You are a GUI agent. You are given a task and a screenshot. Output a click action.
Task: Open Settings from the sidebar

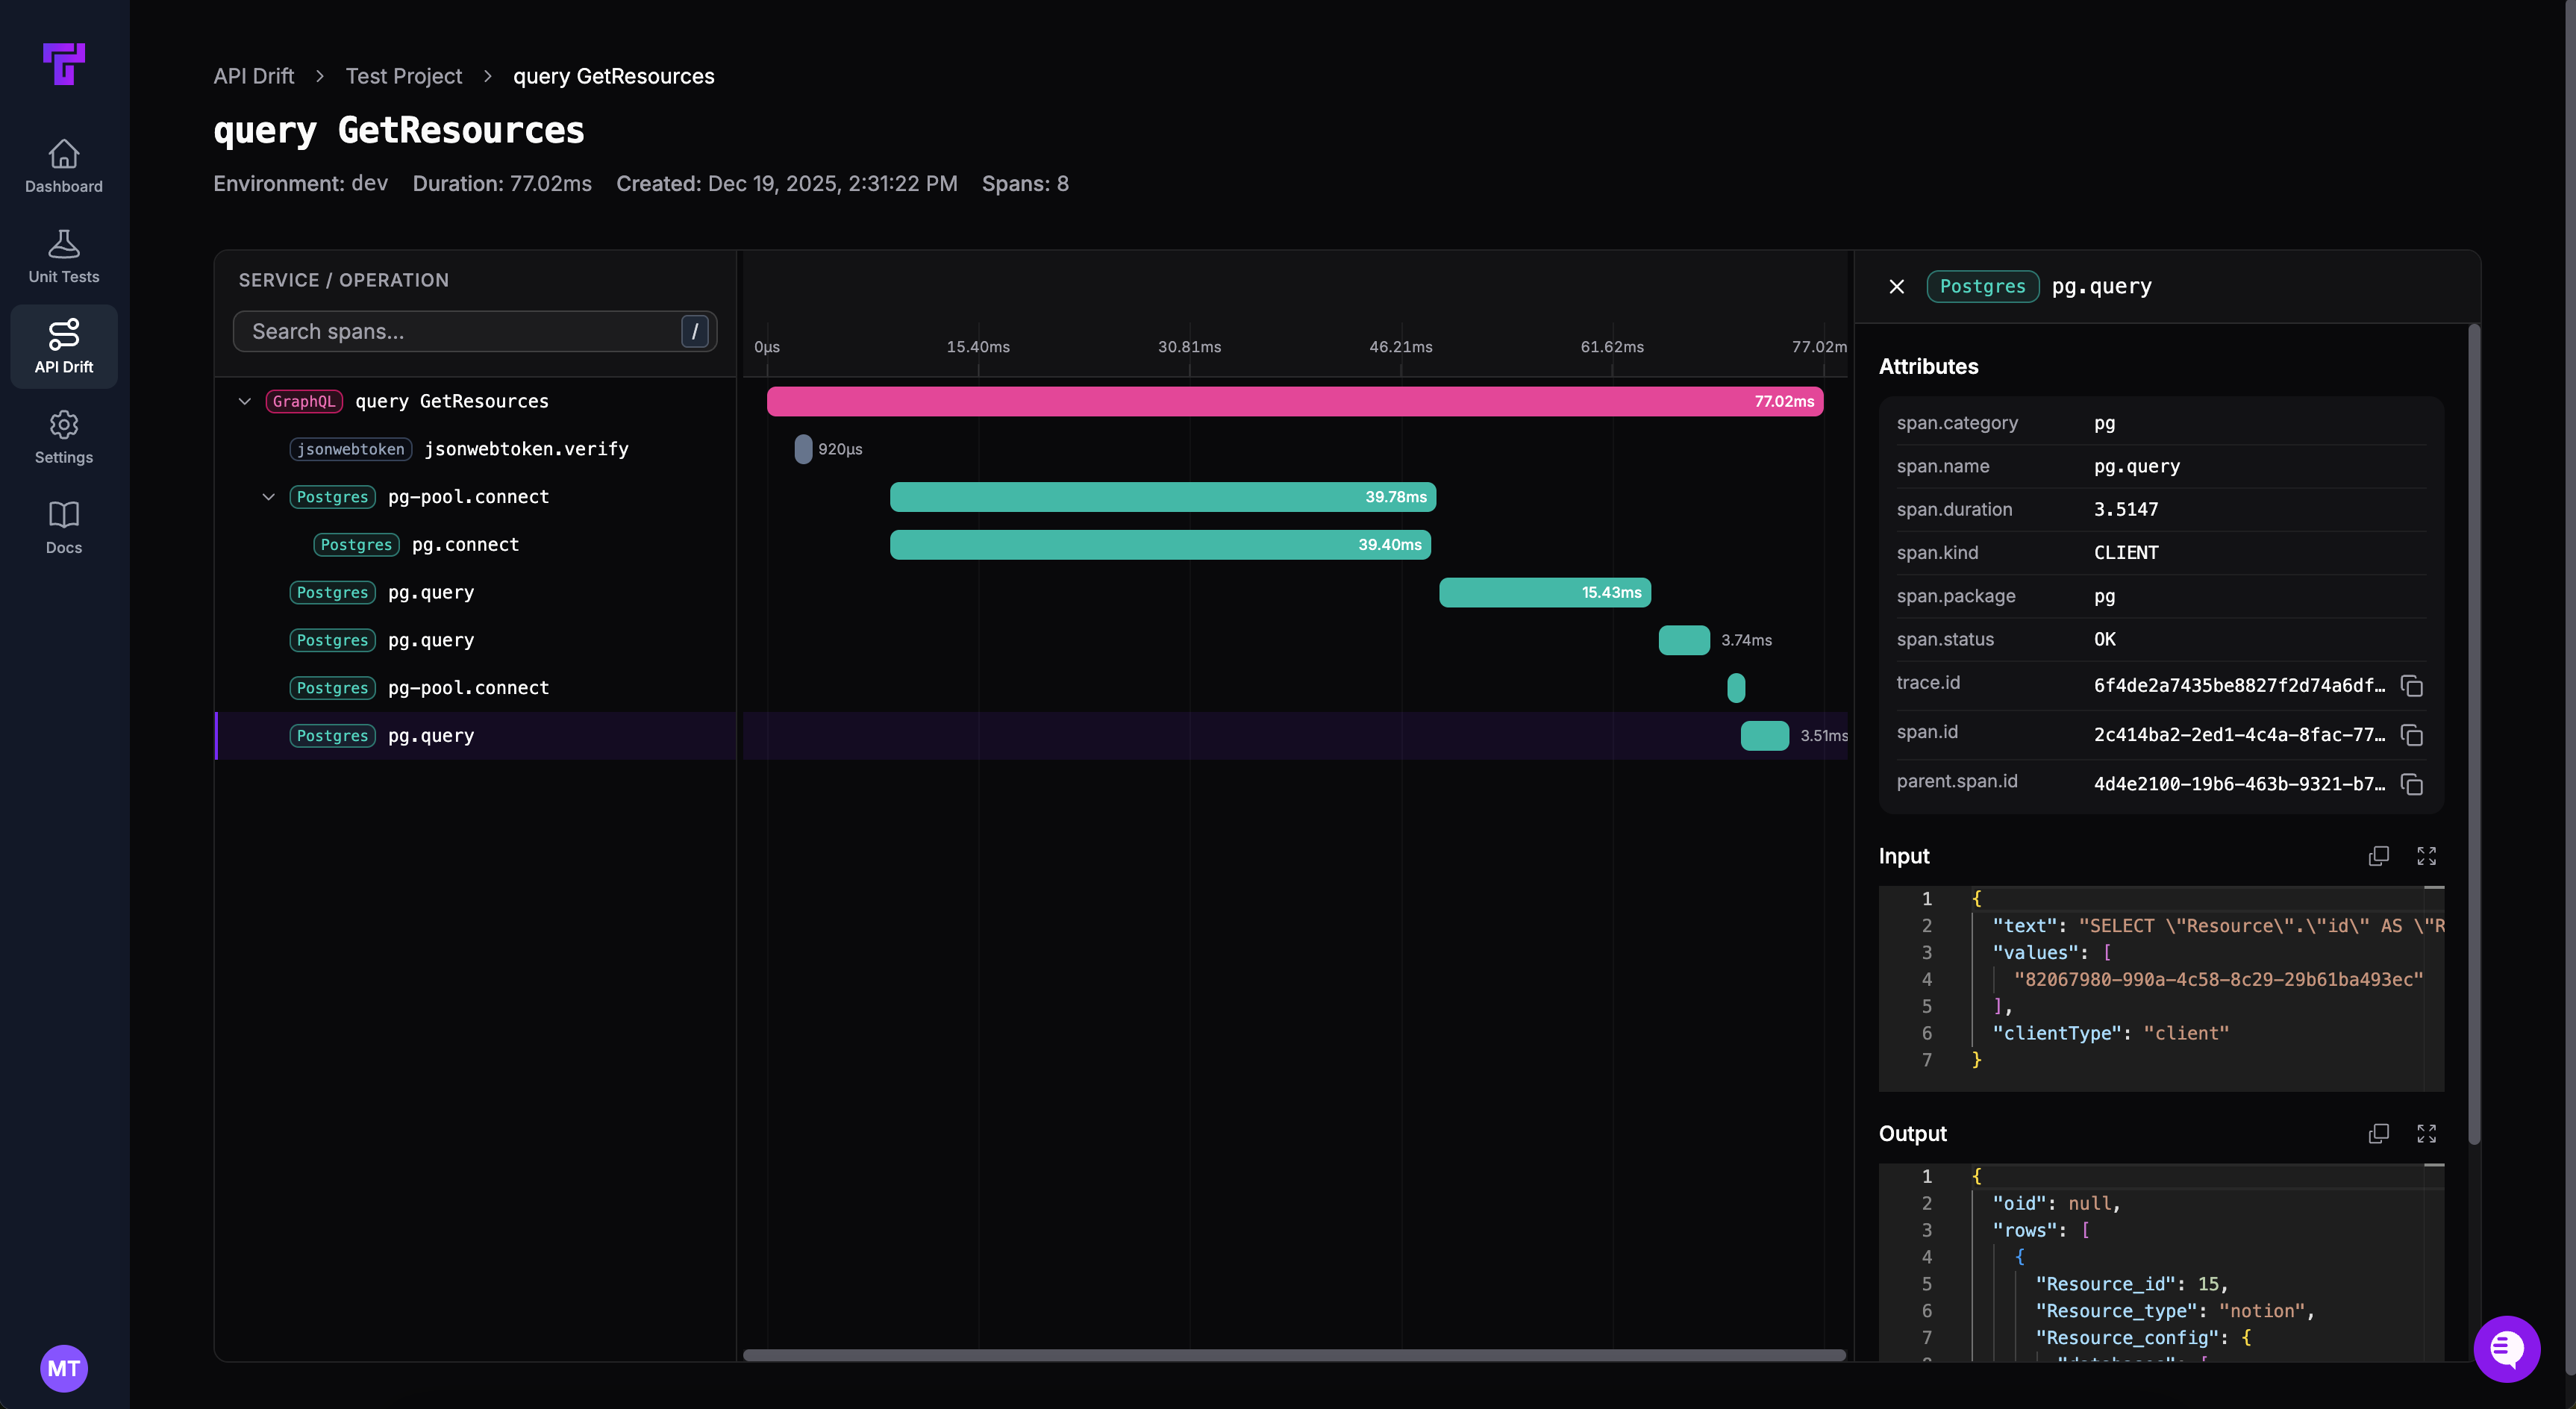[x=63, y=437]
